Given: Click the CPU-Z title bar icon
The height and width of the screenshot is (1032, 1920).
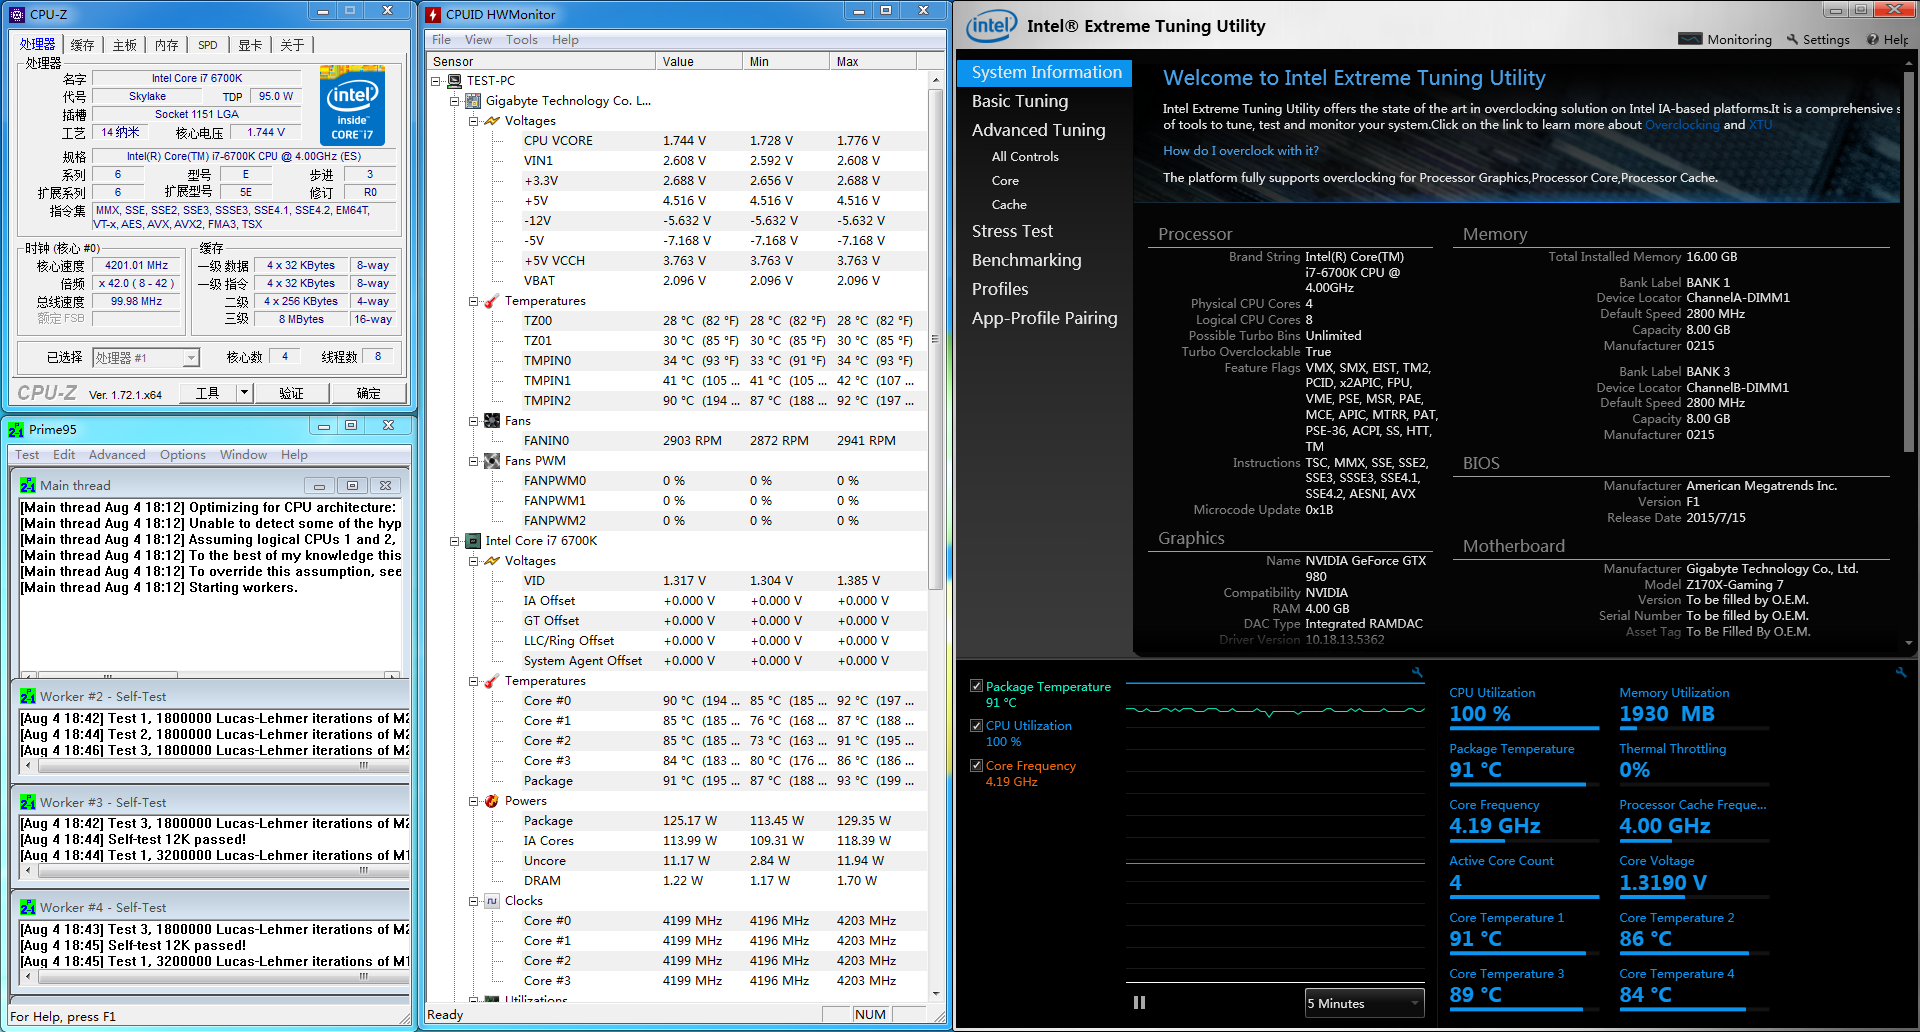Looking at the screenshot, I should (x=17, y=14).
